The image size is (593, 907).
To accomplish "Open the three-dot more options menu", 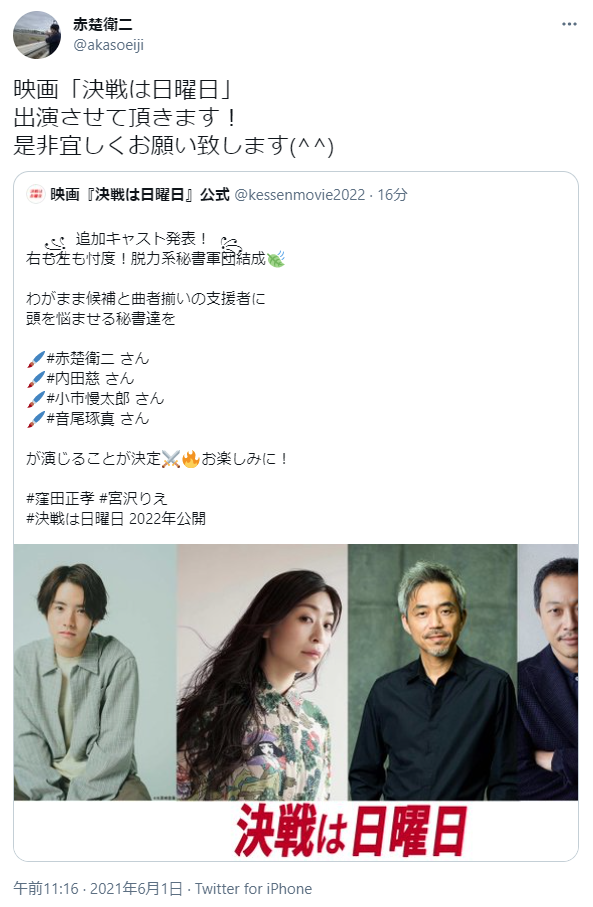I will pyautogui.click(x=569, y=24).
